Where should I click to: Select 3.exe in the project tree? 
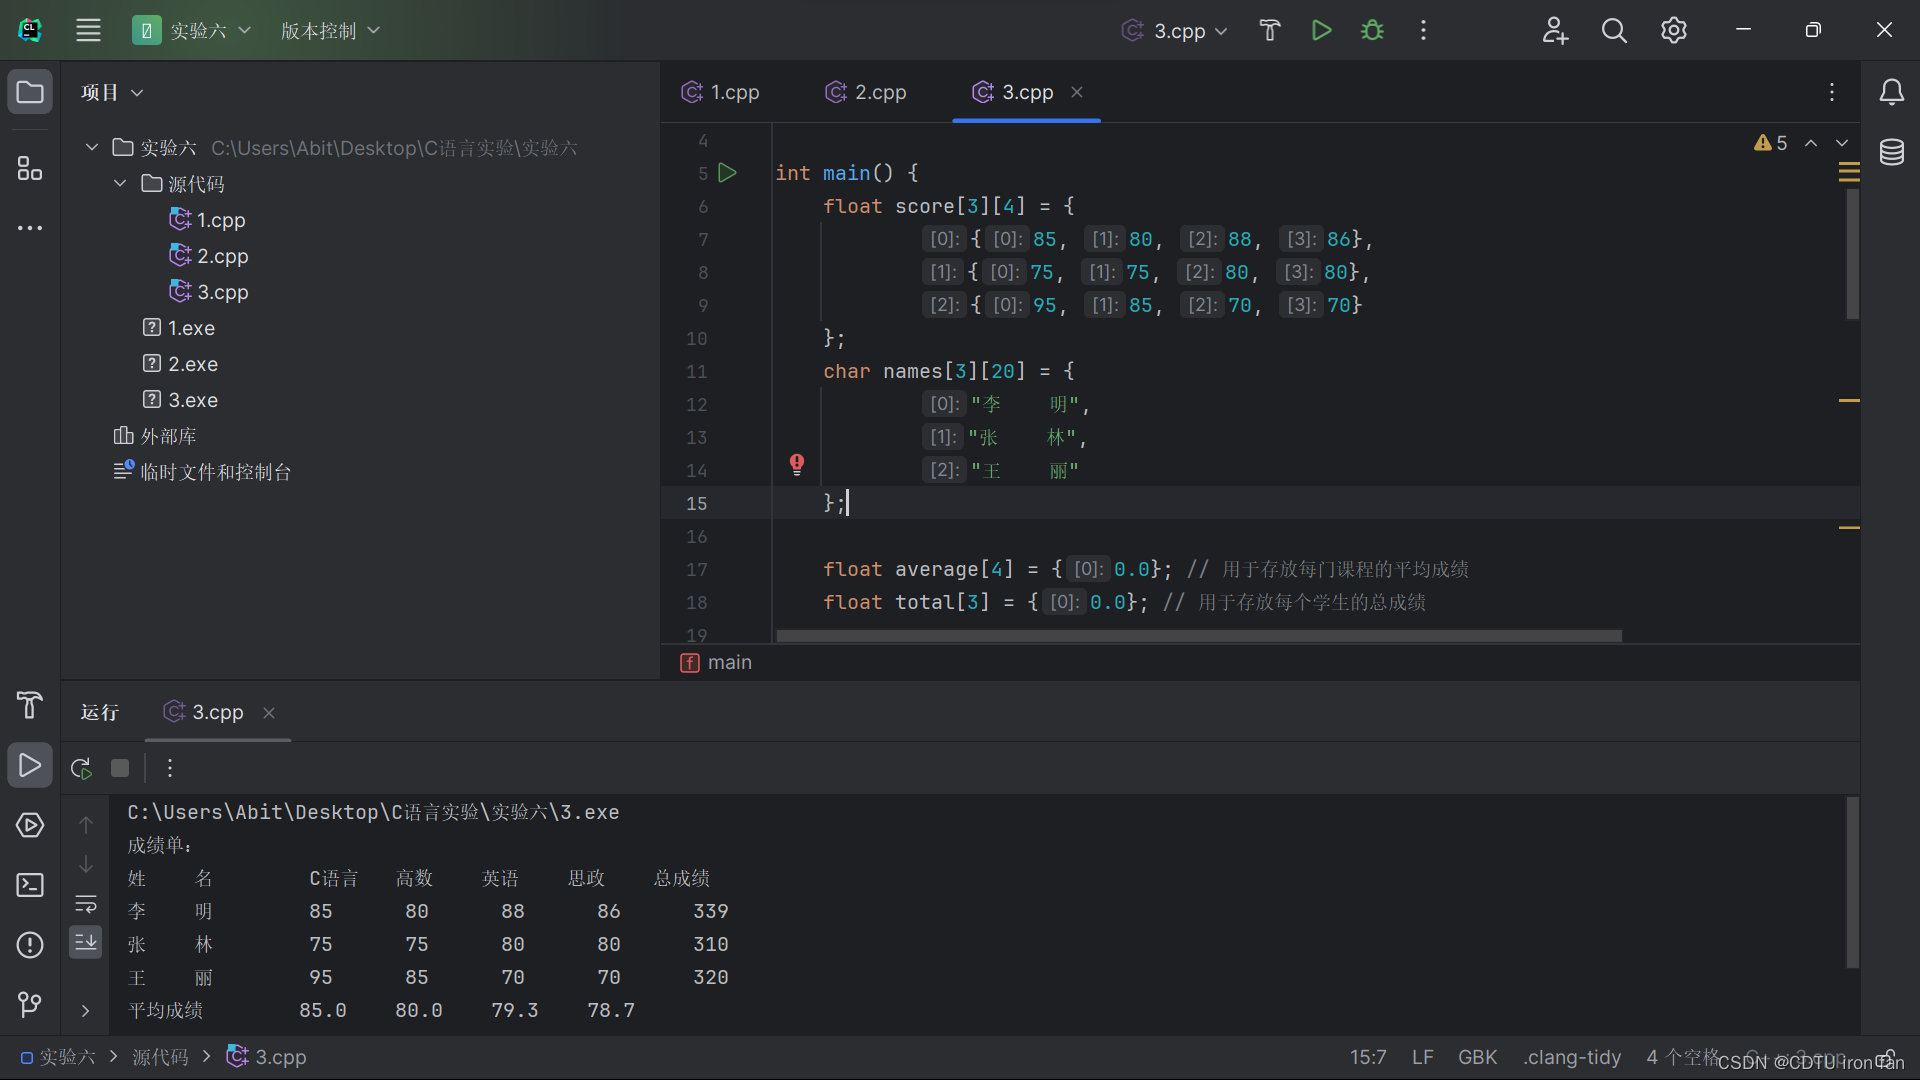(180, 400)
